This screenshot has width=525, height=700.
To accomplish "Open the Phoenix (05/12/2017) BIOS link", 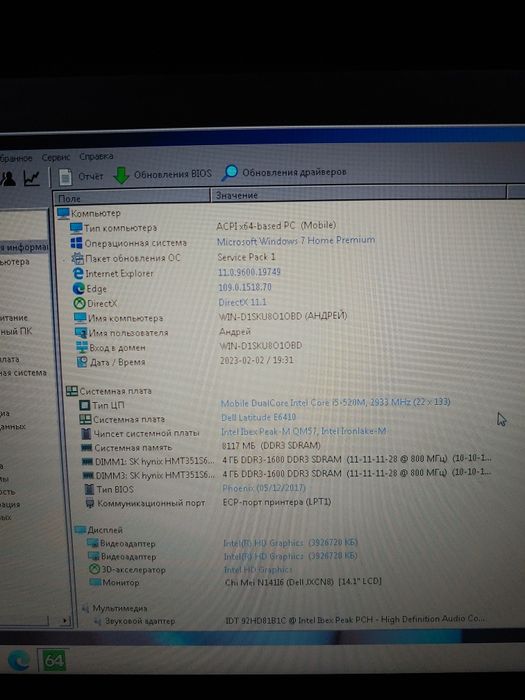I will click(x=264, y=488).
